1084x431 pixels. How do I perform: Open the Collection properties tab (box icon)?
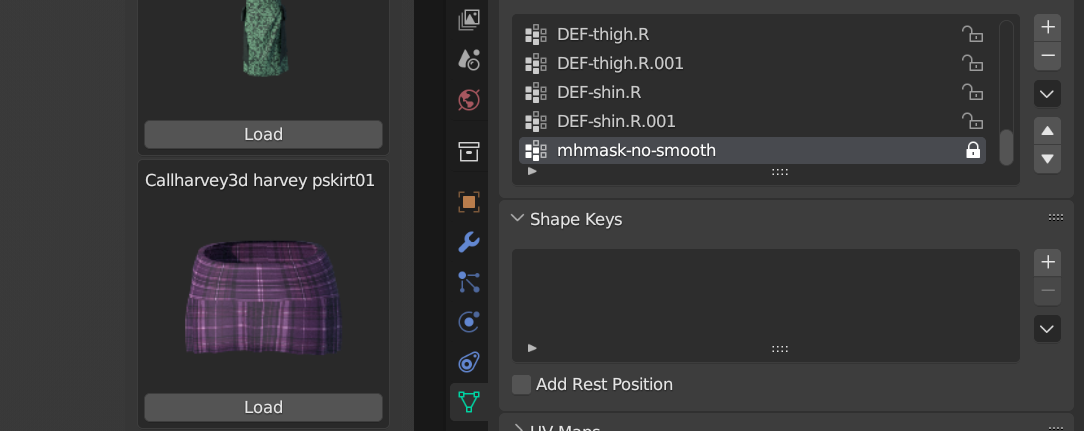click(468, 151)
